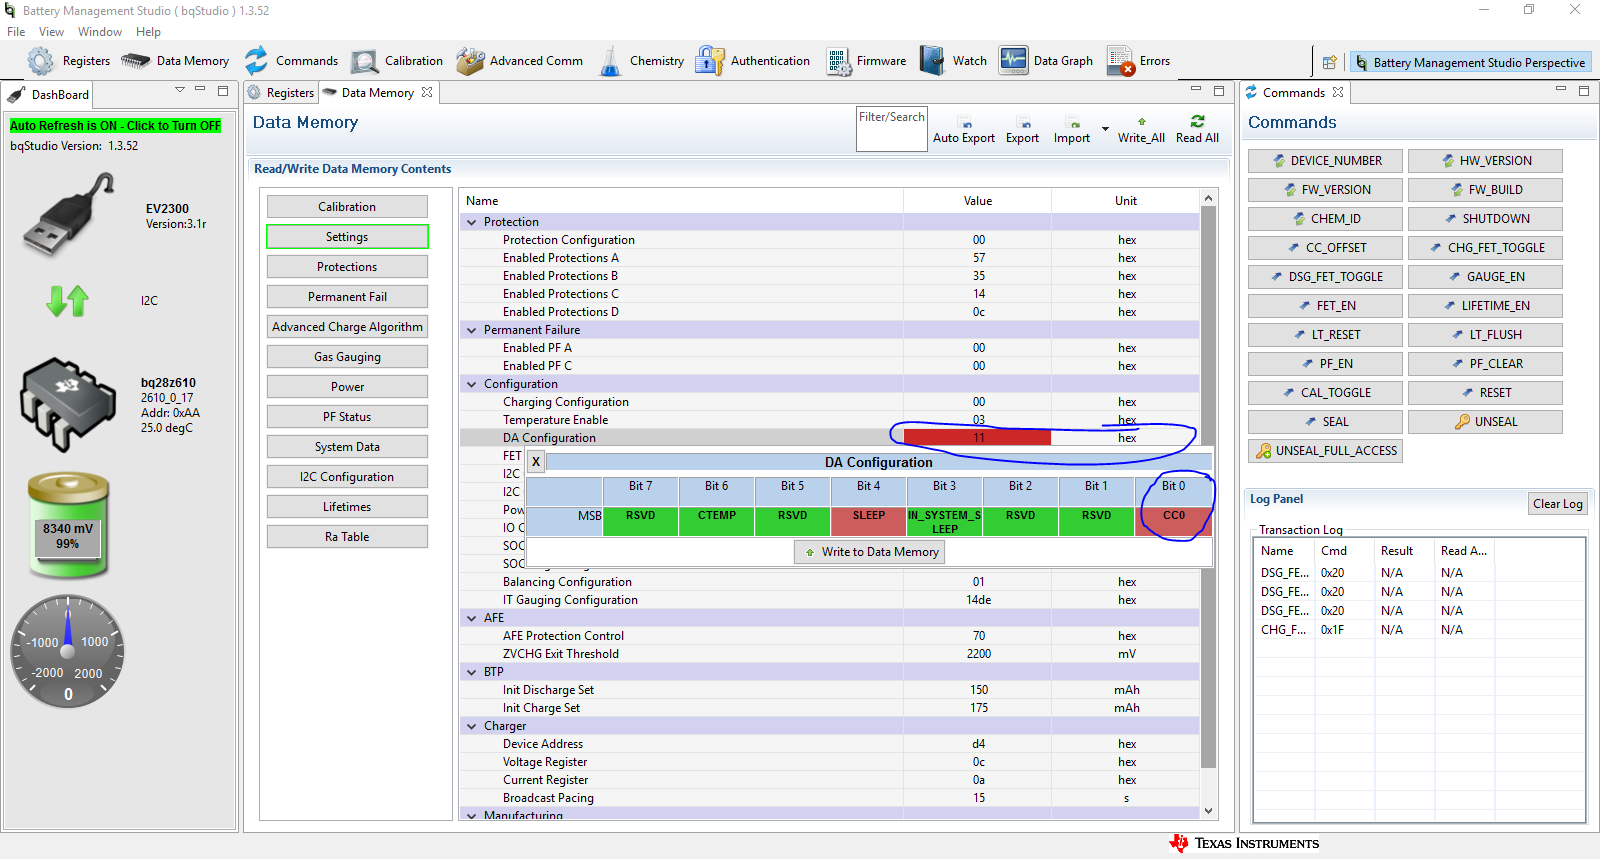Viewport: 1600px width, 859px height.
Task: Open the Dashboard view menu chevron
Action: tap(180, 90)
